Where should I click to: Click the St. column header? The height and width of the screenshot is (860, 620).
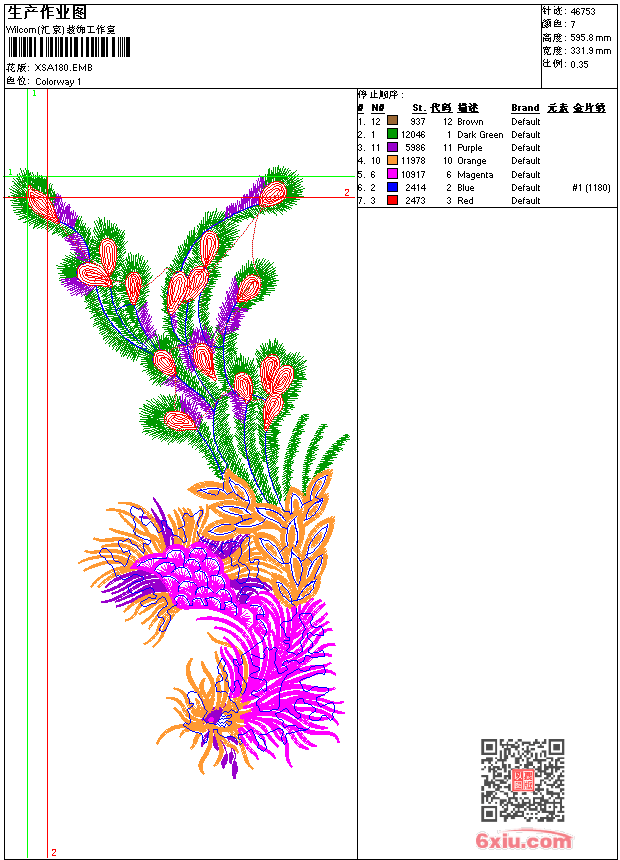[x=418, y=108]
